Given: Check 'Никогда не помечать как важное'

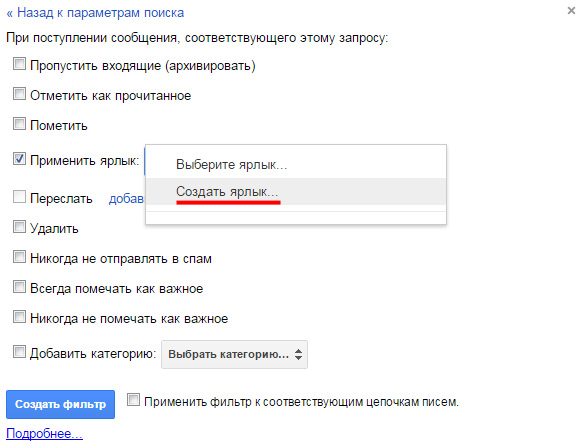Looking at the screenshot, I should [19, 317].
